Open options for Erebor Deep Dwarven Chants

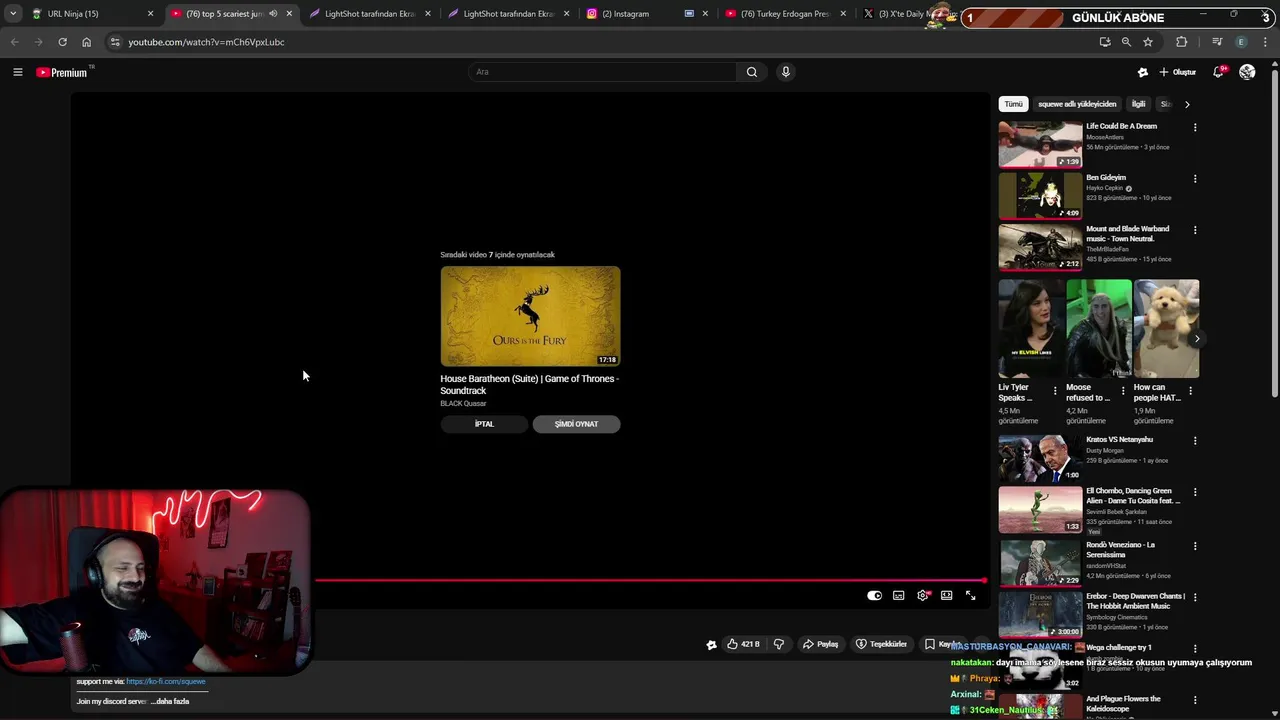click(1194, 597)
